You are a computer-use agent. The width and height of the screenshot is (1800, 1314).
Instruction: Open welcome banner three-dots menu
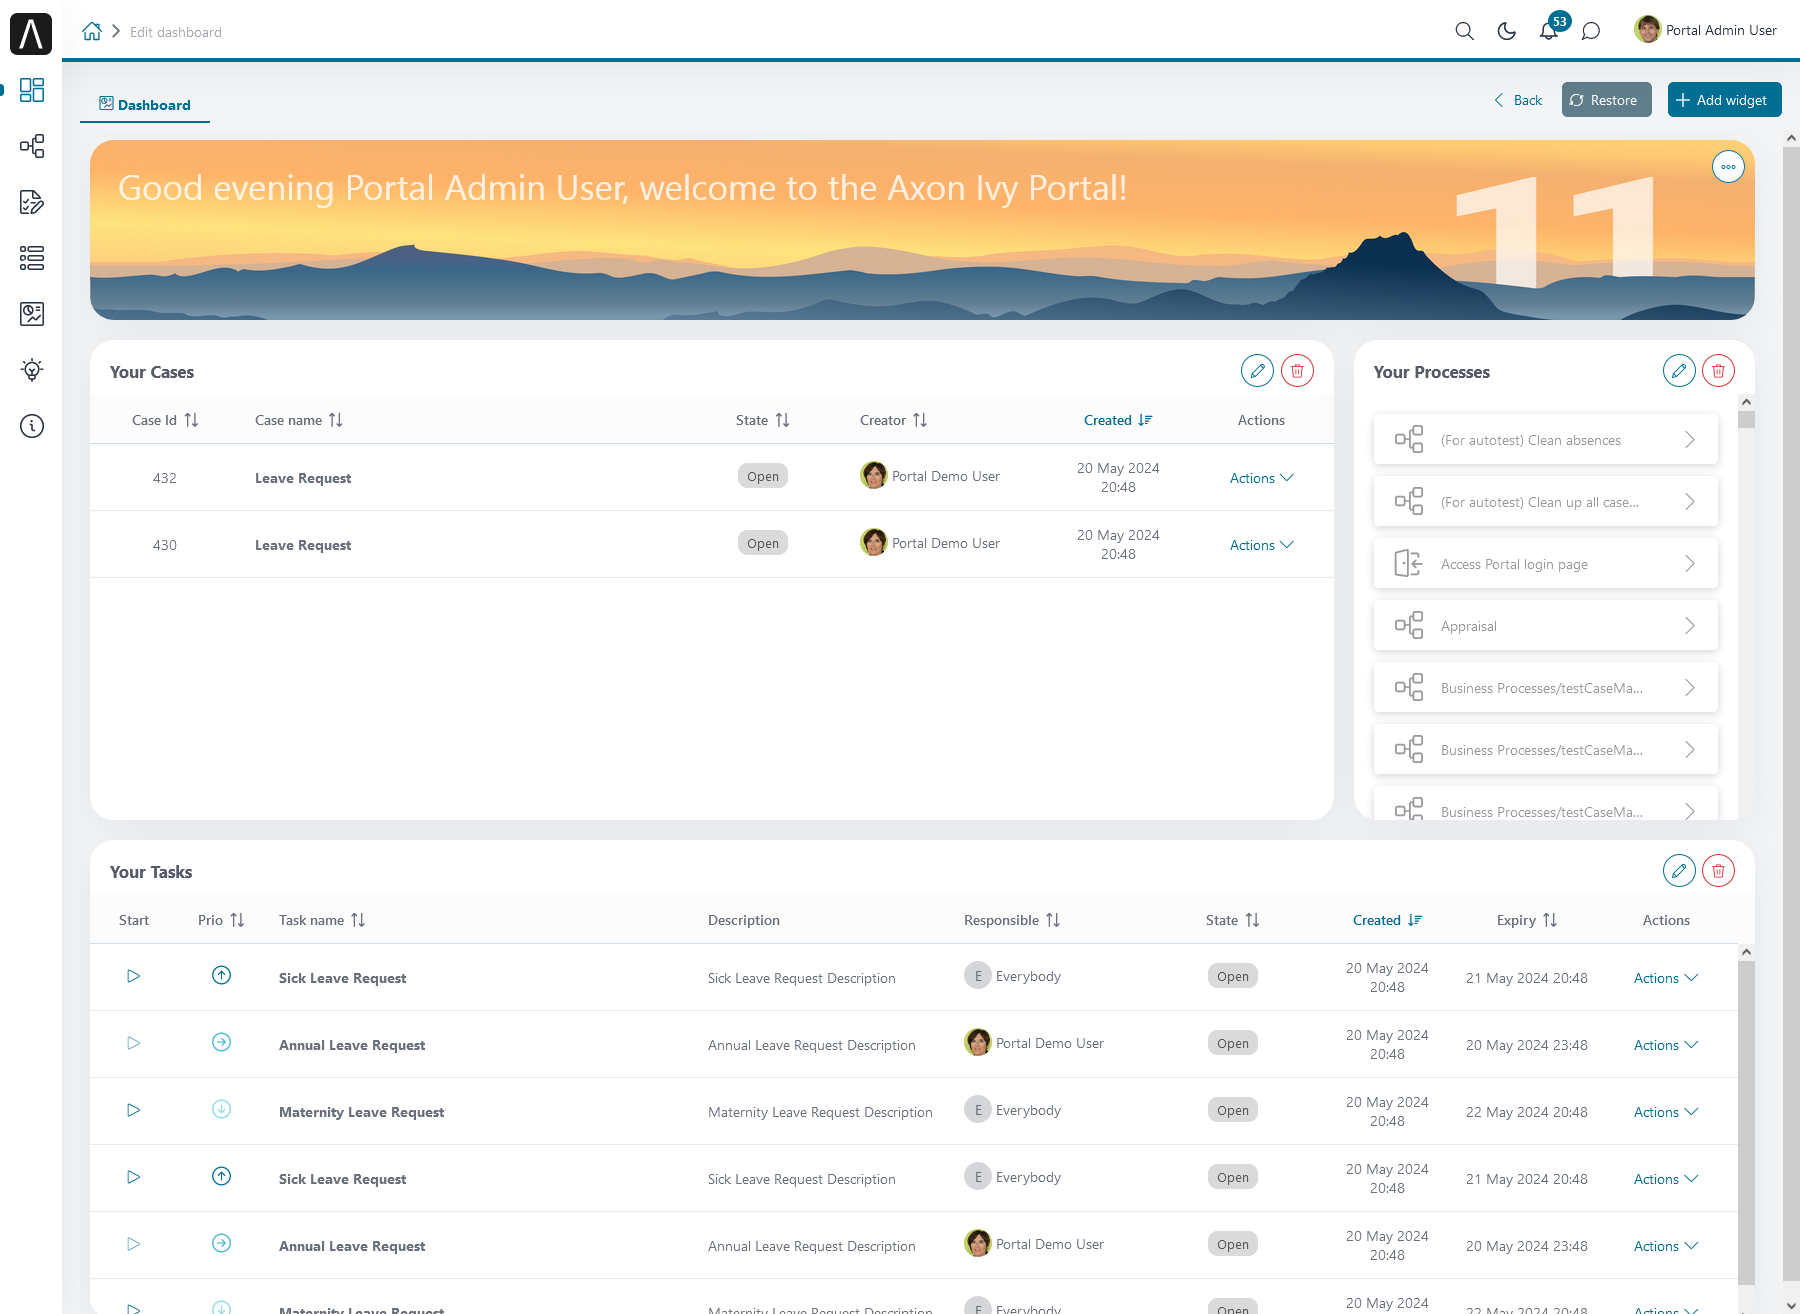(1728, 167)
